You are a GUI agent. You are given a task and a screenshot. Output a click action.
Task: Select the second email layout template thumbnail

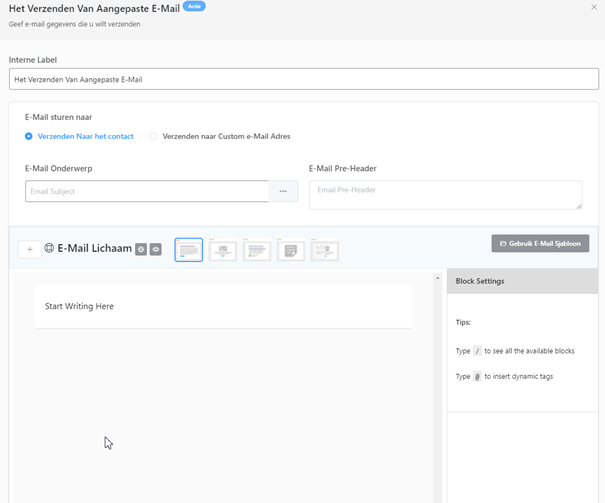[x=223, y=250]
